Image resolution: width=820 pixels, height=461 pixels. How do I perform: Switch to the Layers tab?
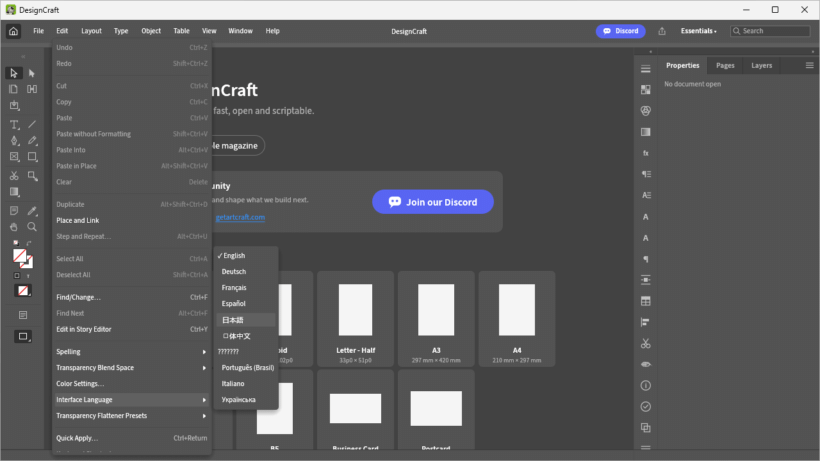(x=761, y=65)
